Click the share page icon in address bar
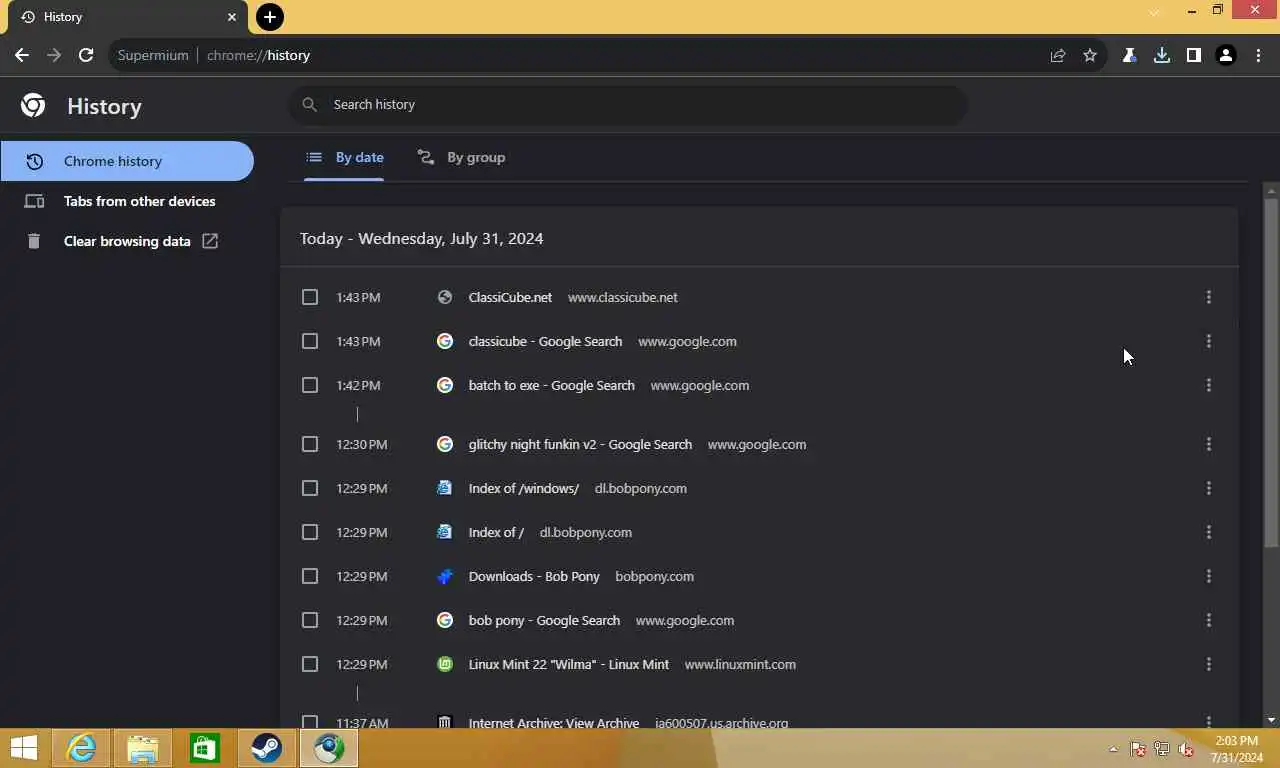1280x768 pixels. tap(1058, 55)
